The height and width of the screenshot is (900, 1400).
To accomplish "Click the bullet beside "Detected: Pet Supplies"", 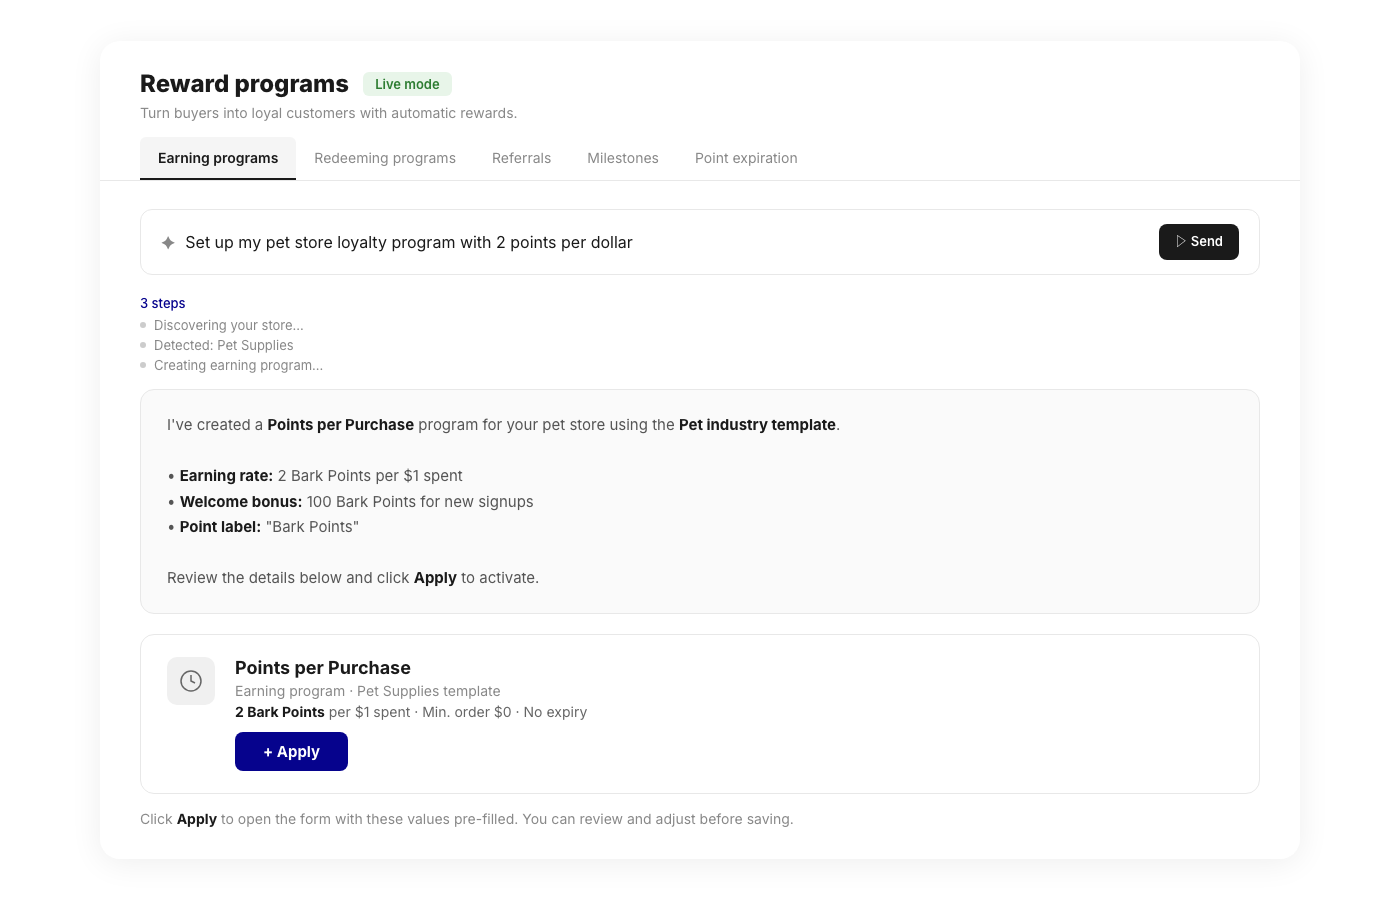I will 142,344.
